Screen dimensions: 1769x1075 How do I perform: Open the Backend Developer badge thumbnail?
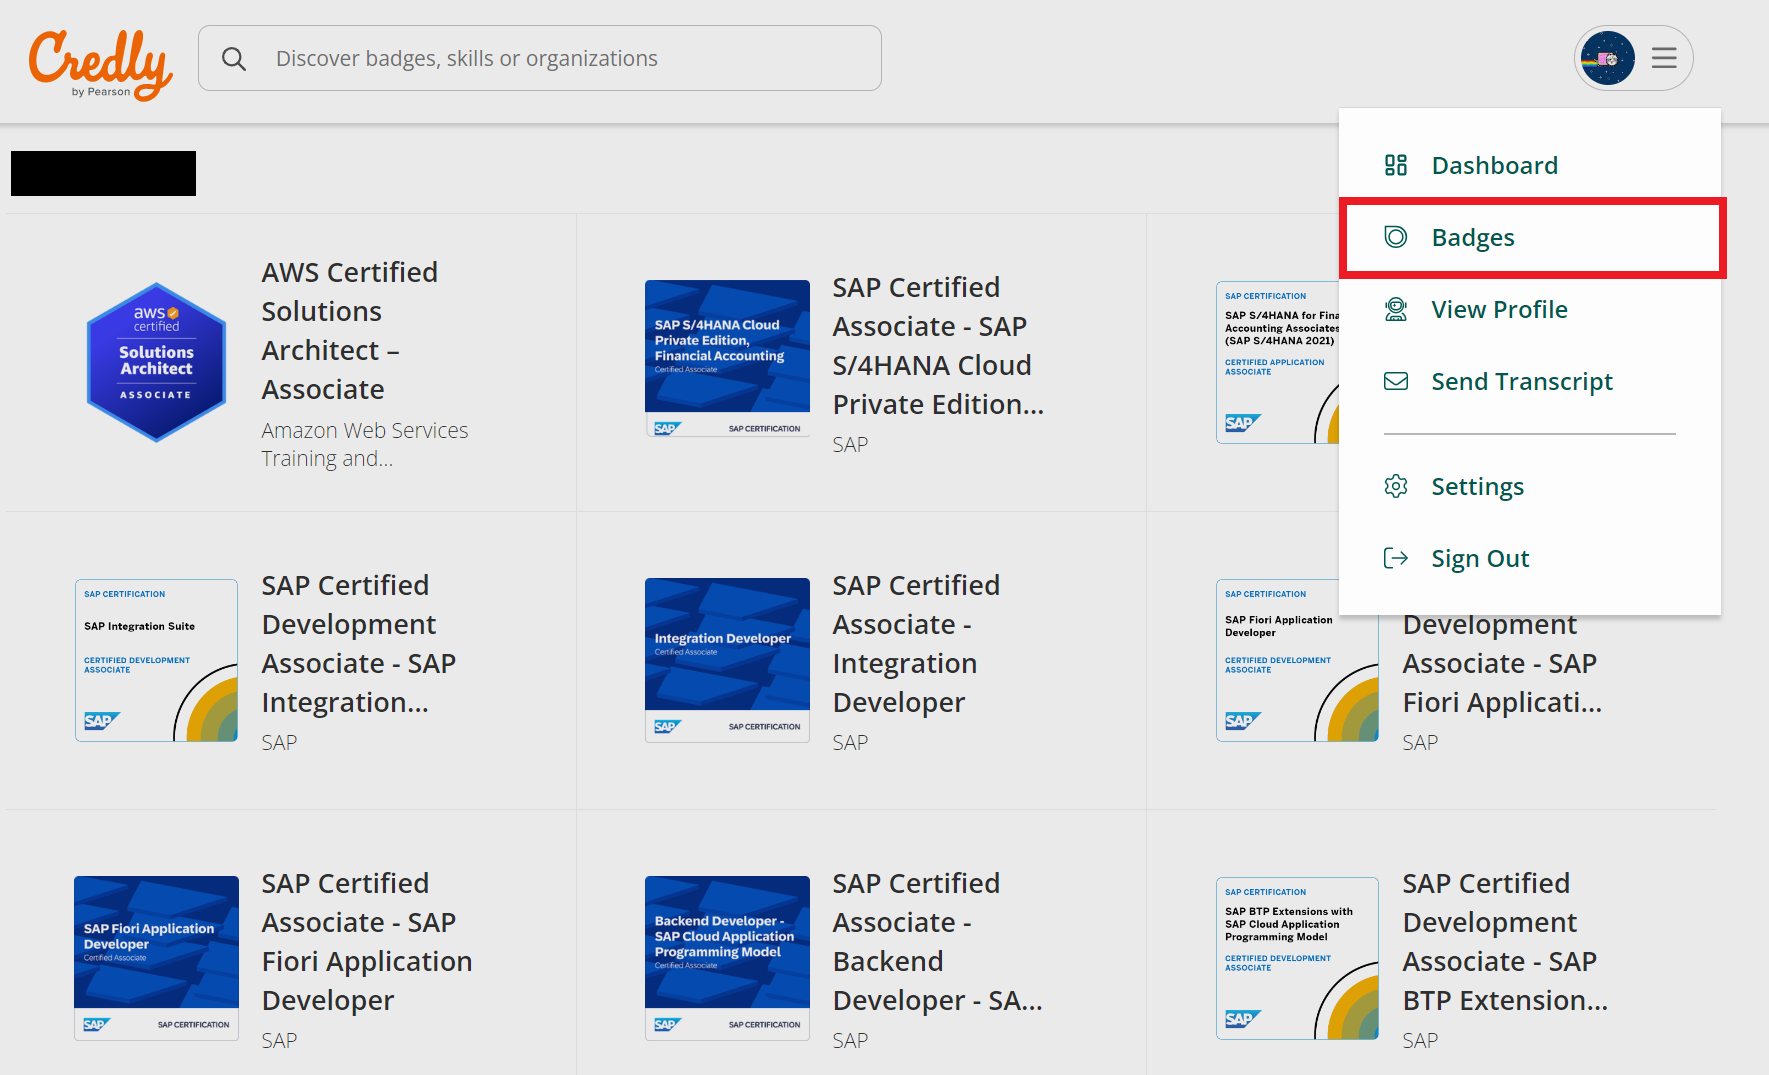tap(727, 958)
